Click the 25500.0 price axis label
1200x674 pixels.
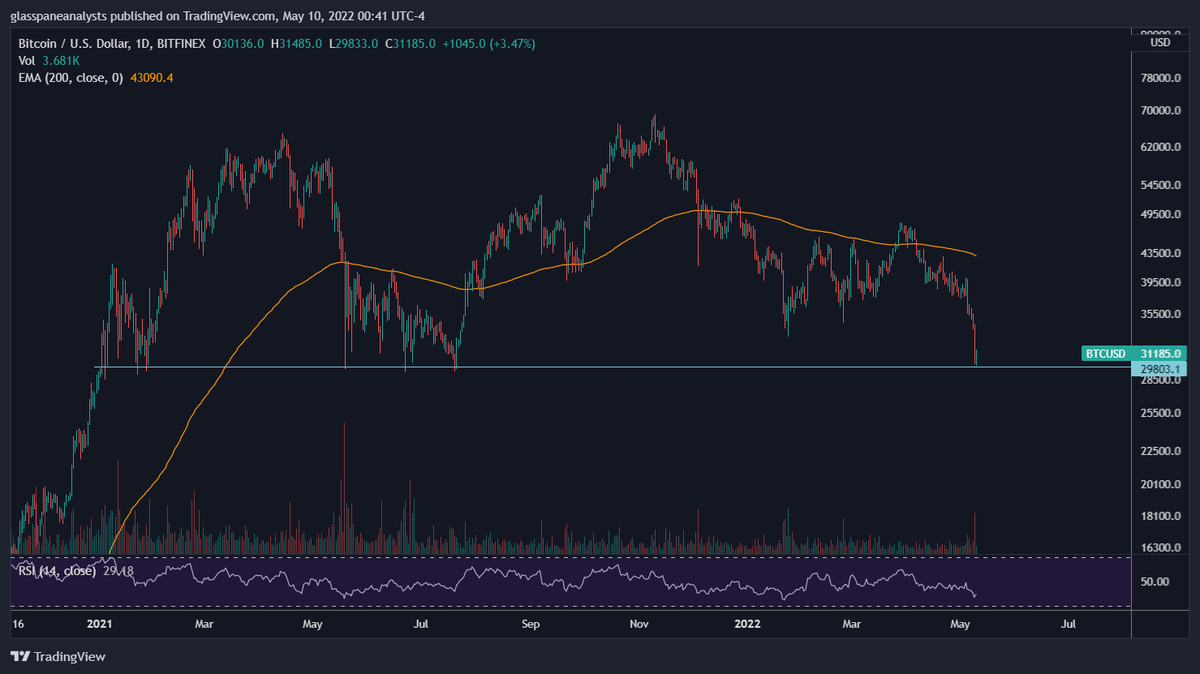tap(1163, 413)
